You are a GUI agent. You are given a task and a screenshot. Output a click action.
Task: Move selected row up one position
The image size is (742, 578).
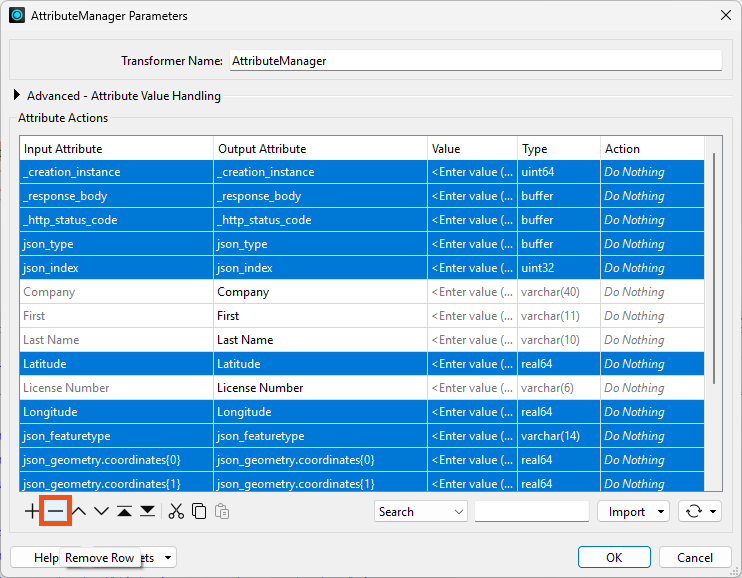coord(79,511)
